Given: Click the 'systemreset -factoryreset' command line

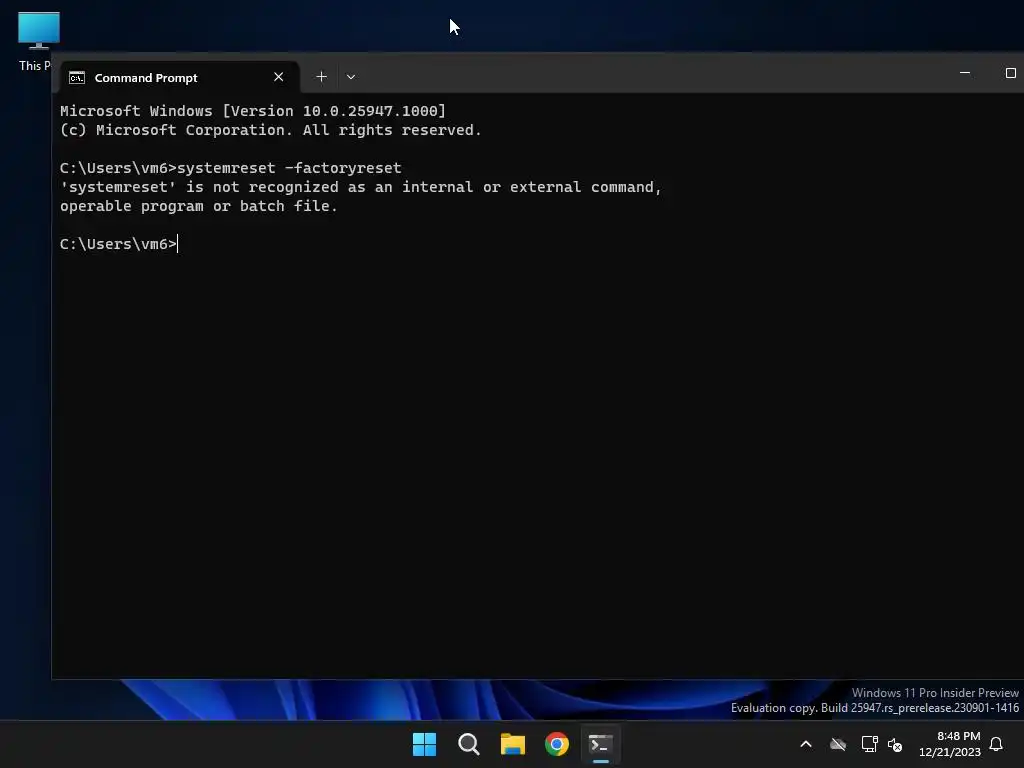Looking at the screenshot, I should [231, 168].
